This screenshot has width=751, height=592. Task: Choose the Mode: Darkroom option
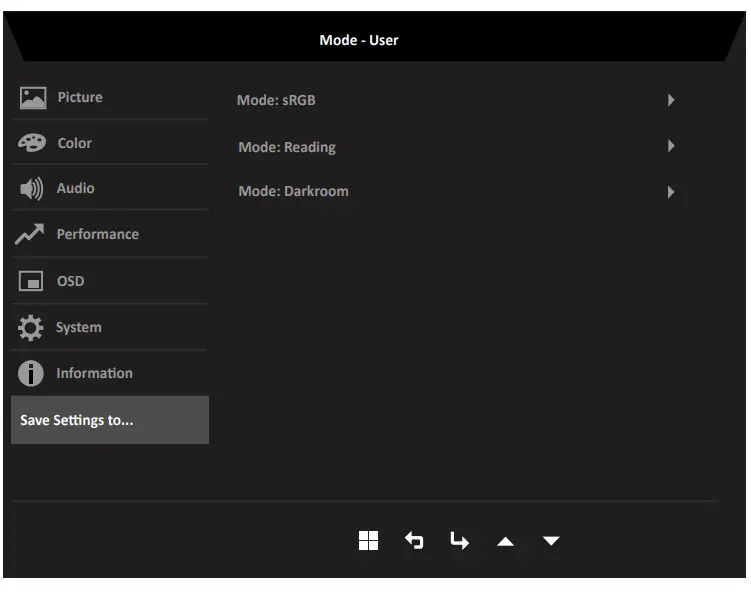click(294, 191)
